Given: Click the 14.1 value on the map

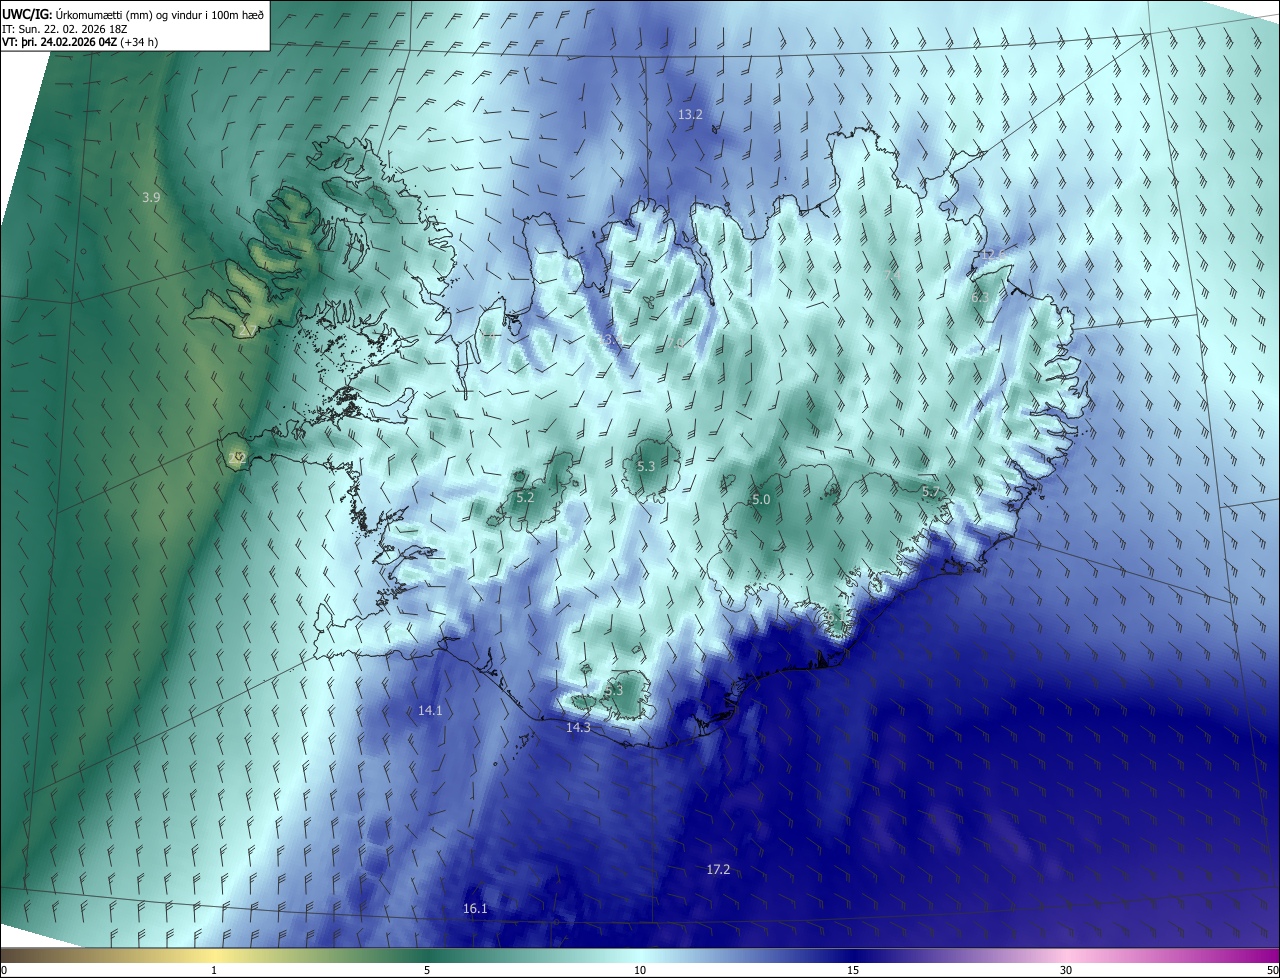Looking at the screenshot, I should pos(430,710).
